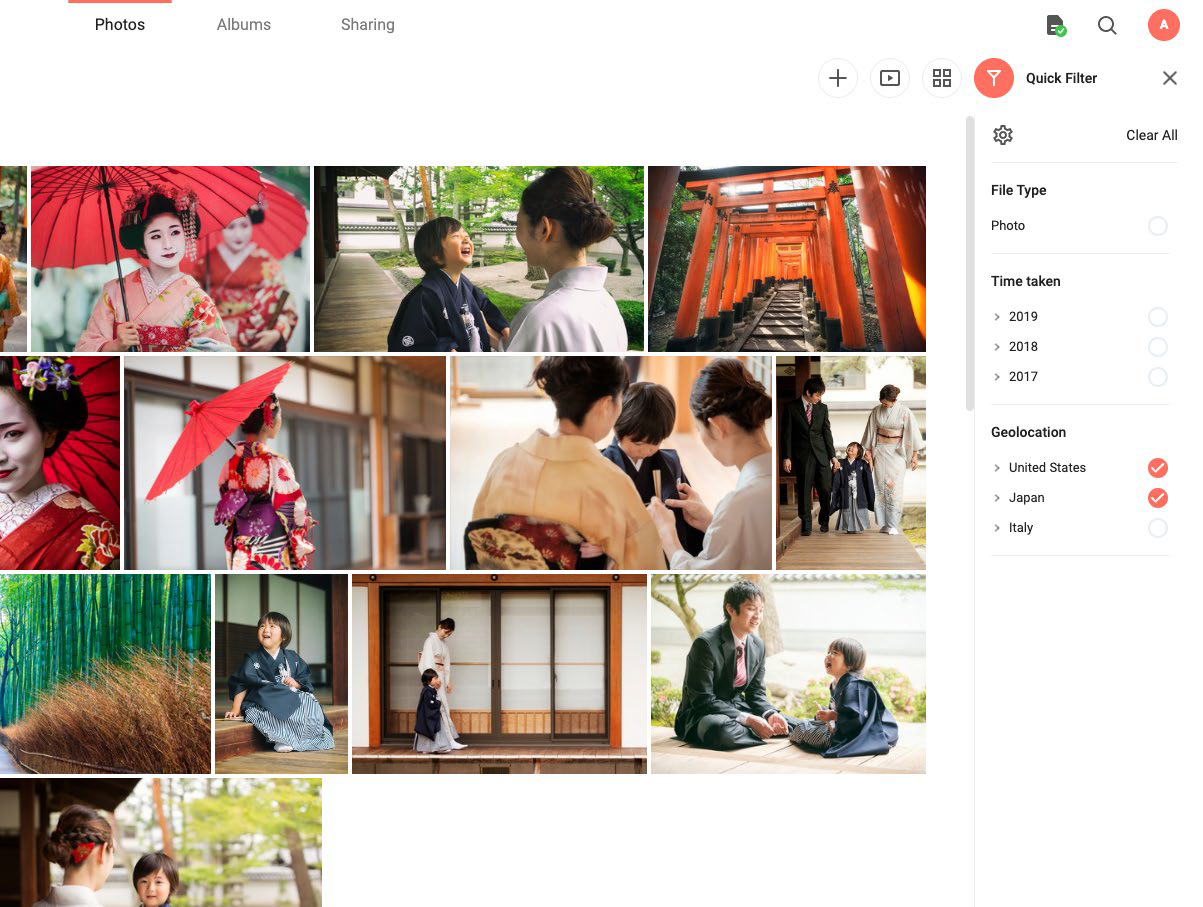Start slideshow with the play icon
1203x907 pixels.
point(890,78)
